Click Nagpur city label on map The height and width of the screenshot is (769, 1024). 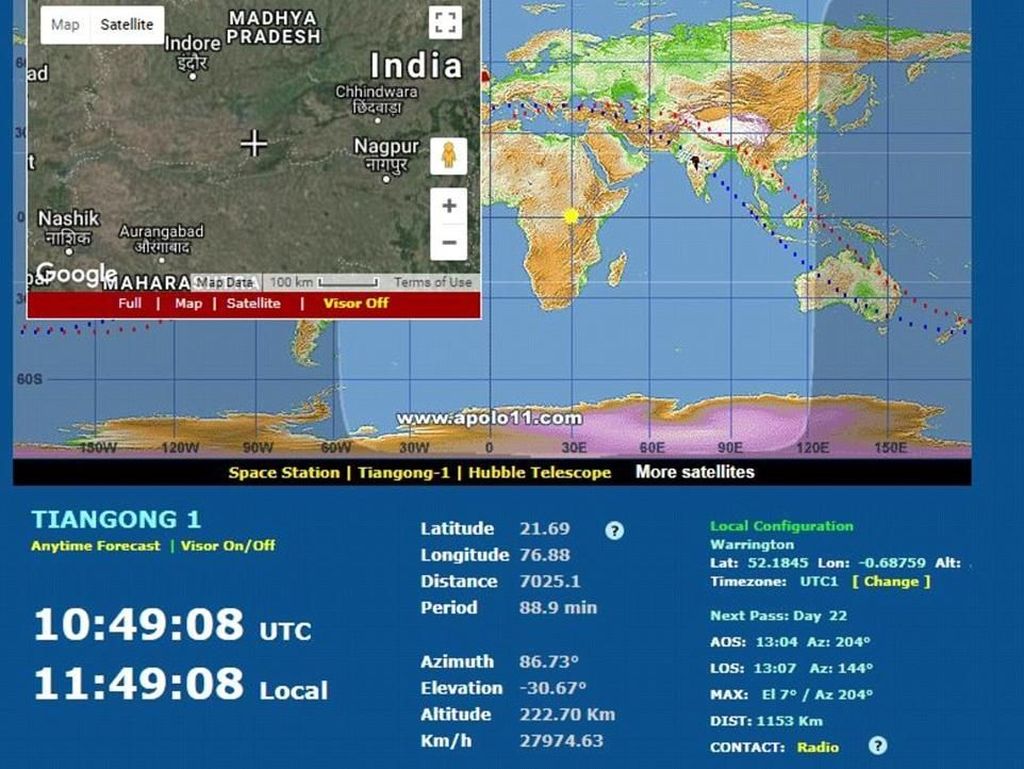point(386,155)
